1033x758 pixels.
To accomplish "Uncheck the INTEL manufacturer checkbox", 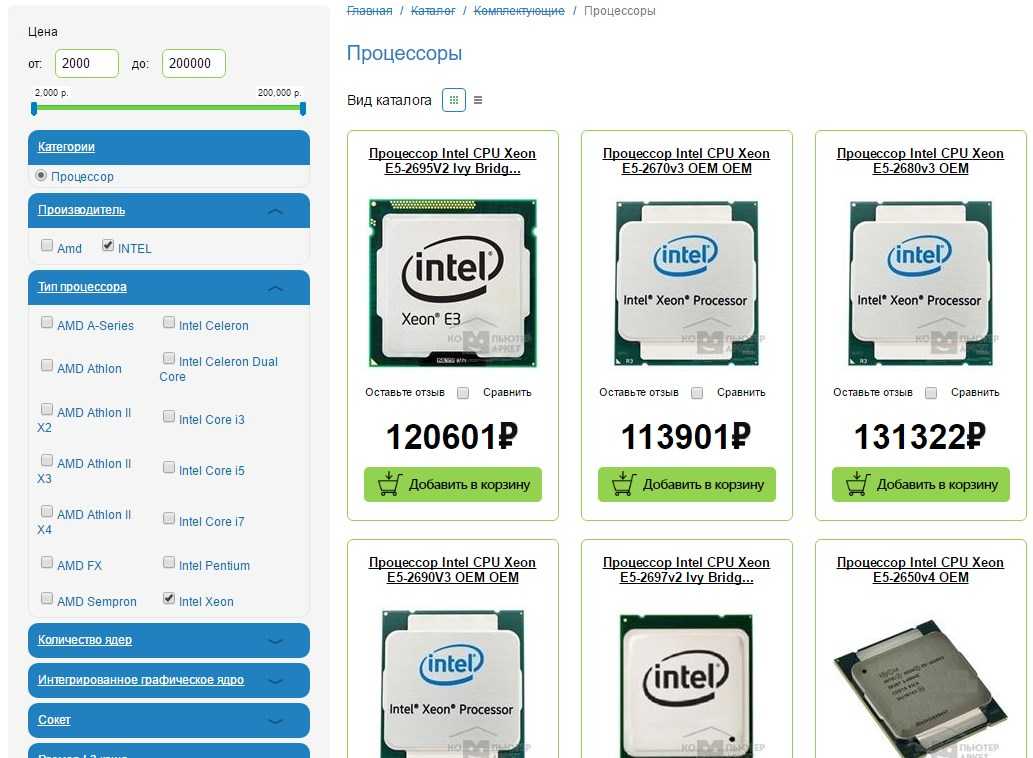I will tap(108, 245).
